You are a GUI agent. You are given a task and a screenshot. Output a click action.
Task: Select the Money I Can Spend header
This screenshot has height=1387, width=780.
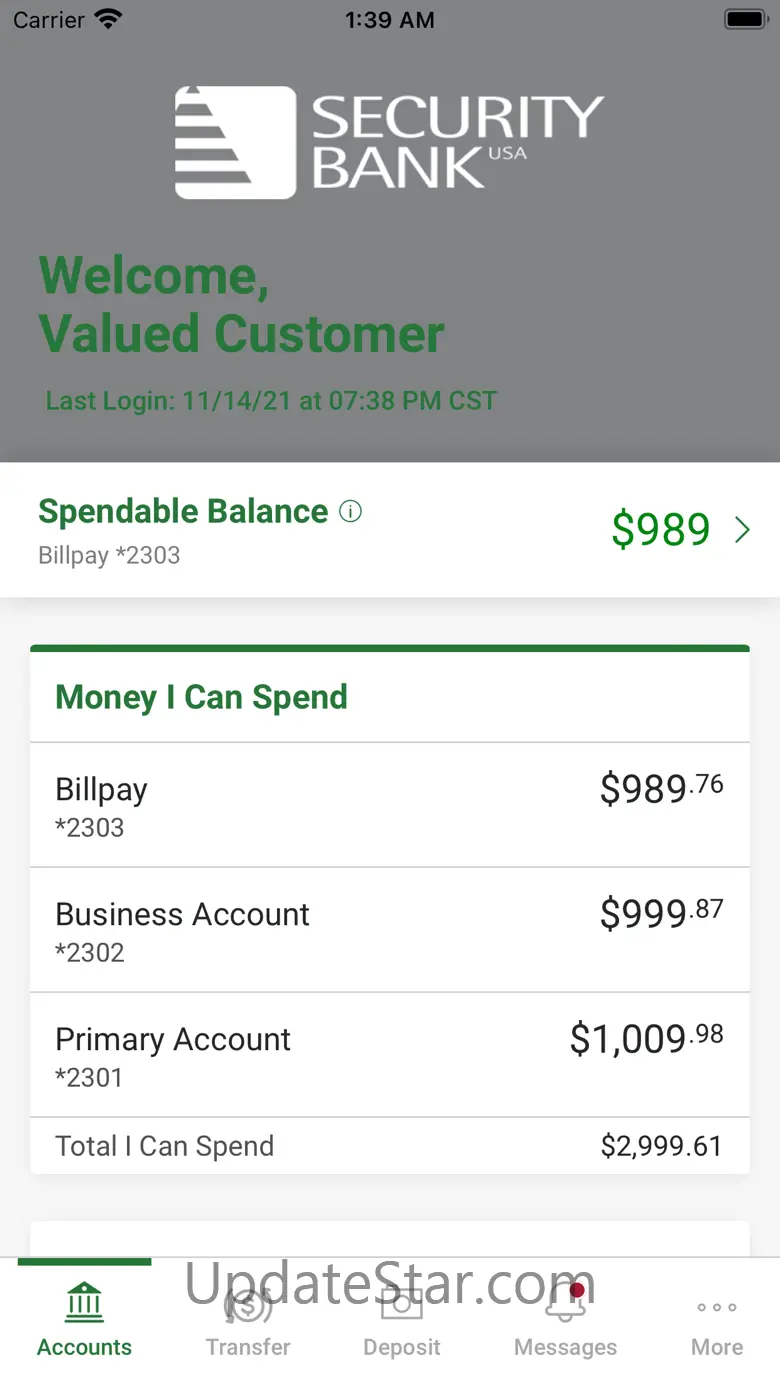202,697
